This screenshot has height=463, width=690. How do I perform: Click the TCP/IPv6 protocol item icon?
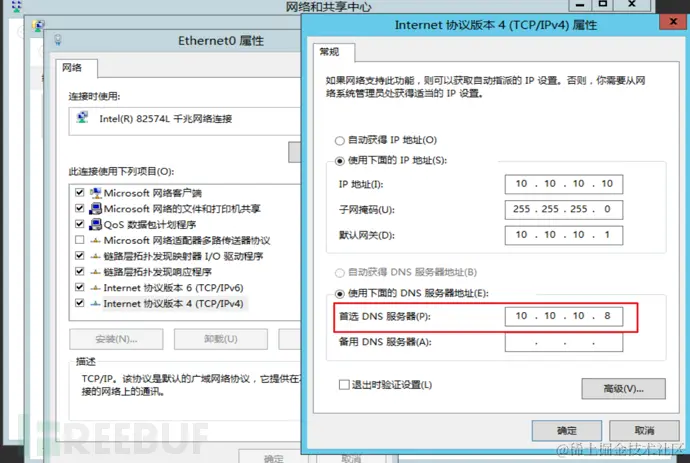click(95, 288)
